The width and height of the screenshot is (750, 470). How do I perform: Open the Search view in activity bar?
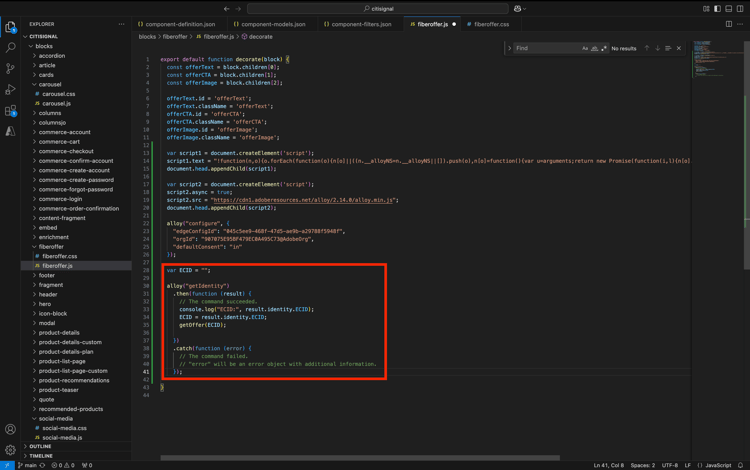point(11,47)
